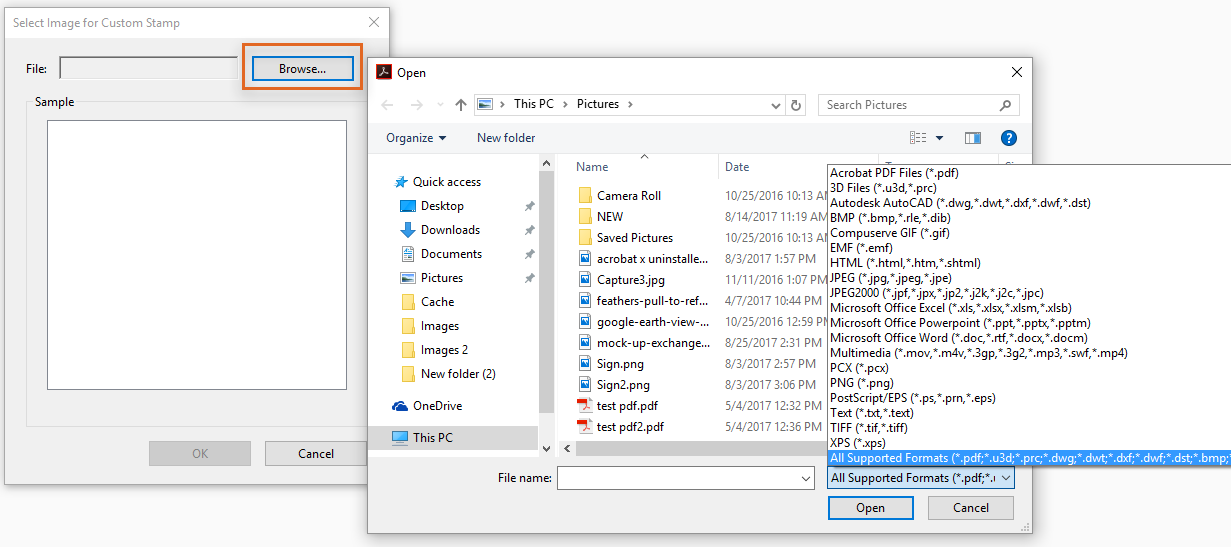Open the Organize menu
The height and width of the screenshot is (547, 1231).
[x=416, y=138]
